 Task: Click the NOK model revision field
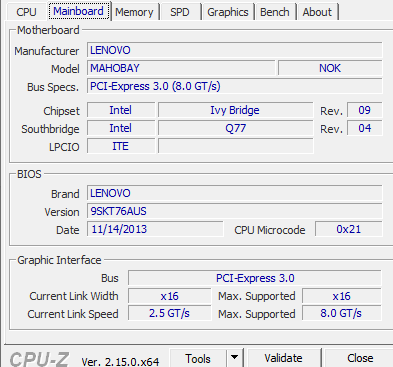point(330,68)
